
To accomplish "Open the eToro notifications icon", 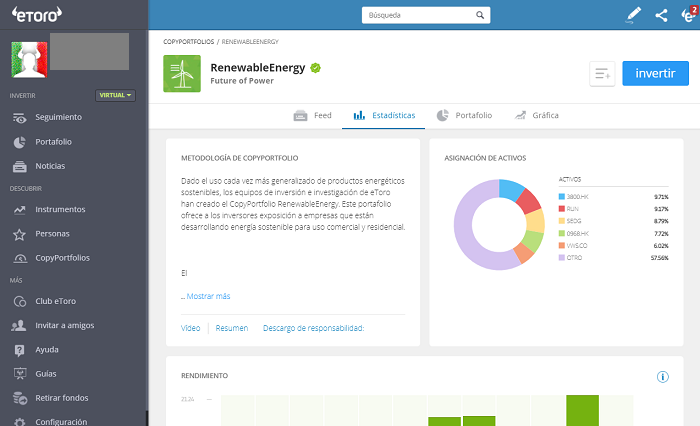I will point(689,14).
